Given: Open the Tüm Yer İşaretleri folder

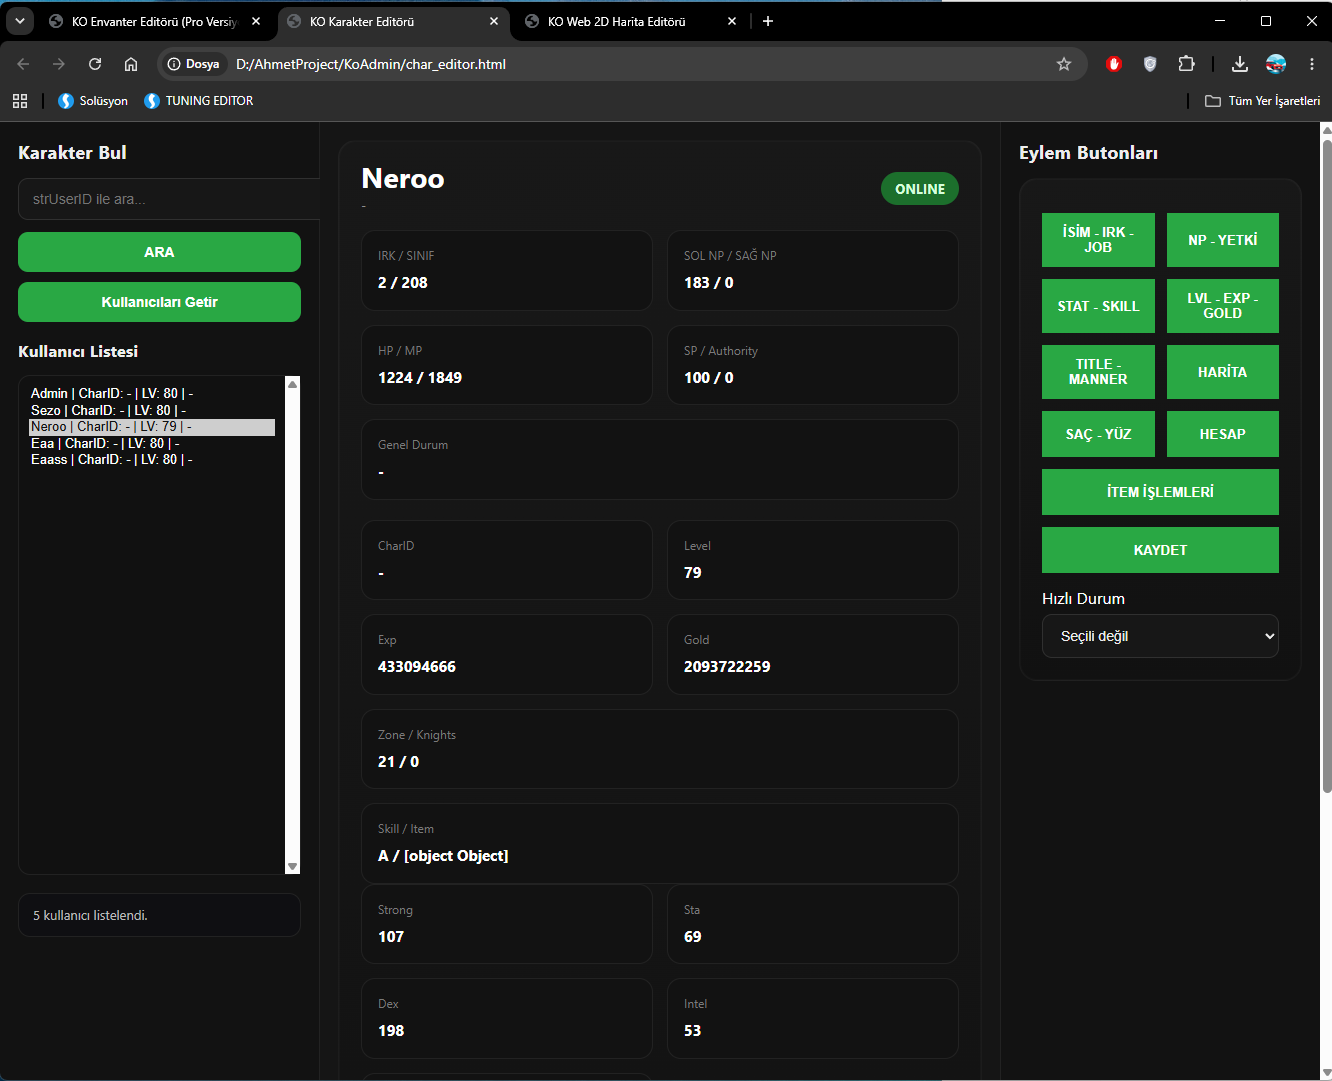Looking at the screenshot, I should (x=1262, y=101).
